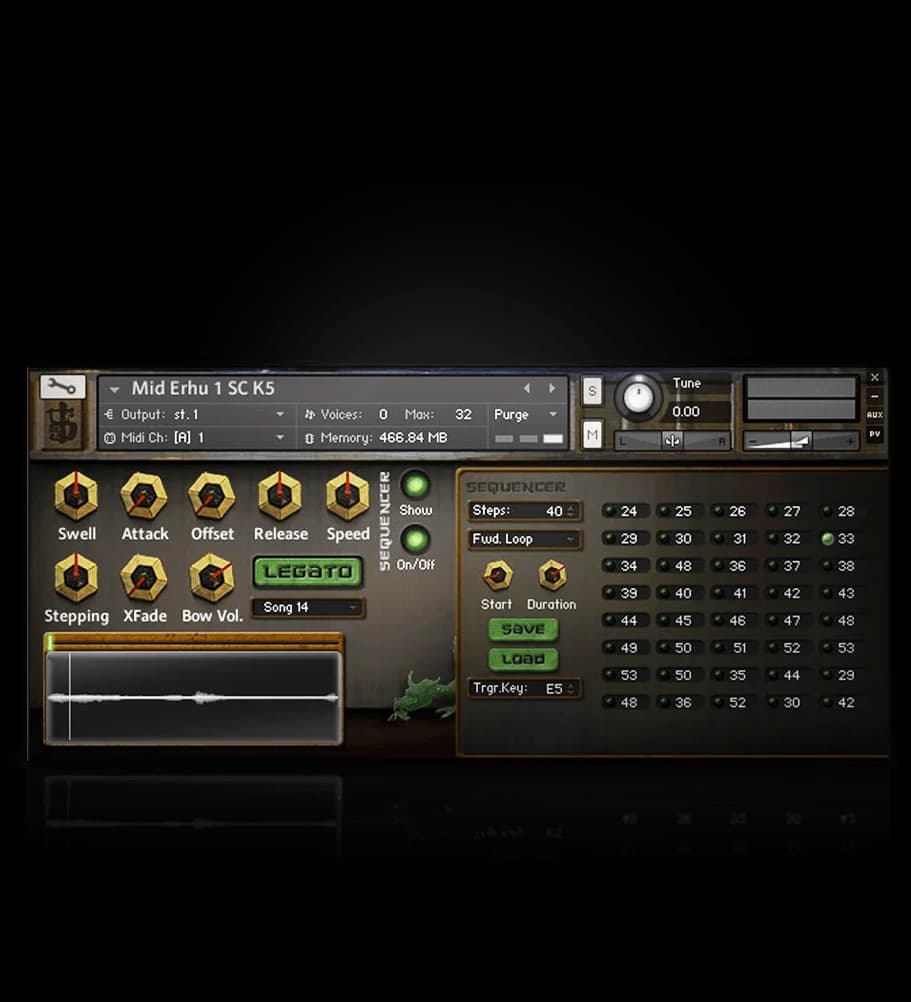Screen dimensions: 911x1002
Task: Open the Song 14 dropdown
Action: click(x=308, y=608)
